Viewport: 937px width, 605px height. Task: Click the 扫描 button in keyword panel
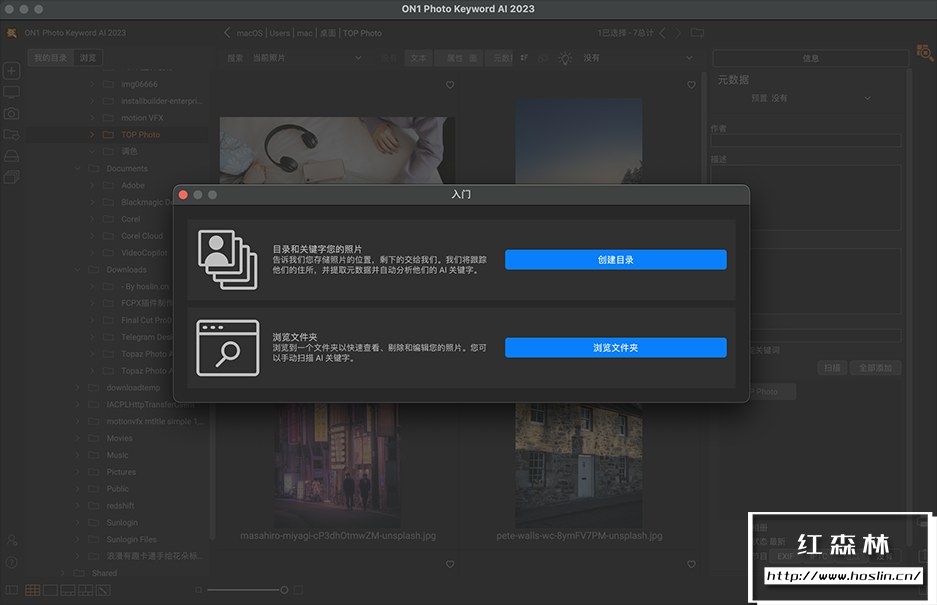[x=832, y=368]
